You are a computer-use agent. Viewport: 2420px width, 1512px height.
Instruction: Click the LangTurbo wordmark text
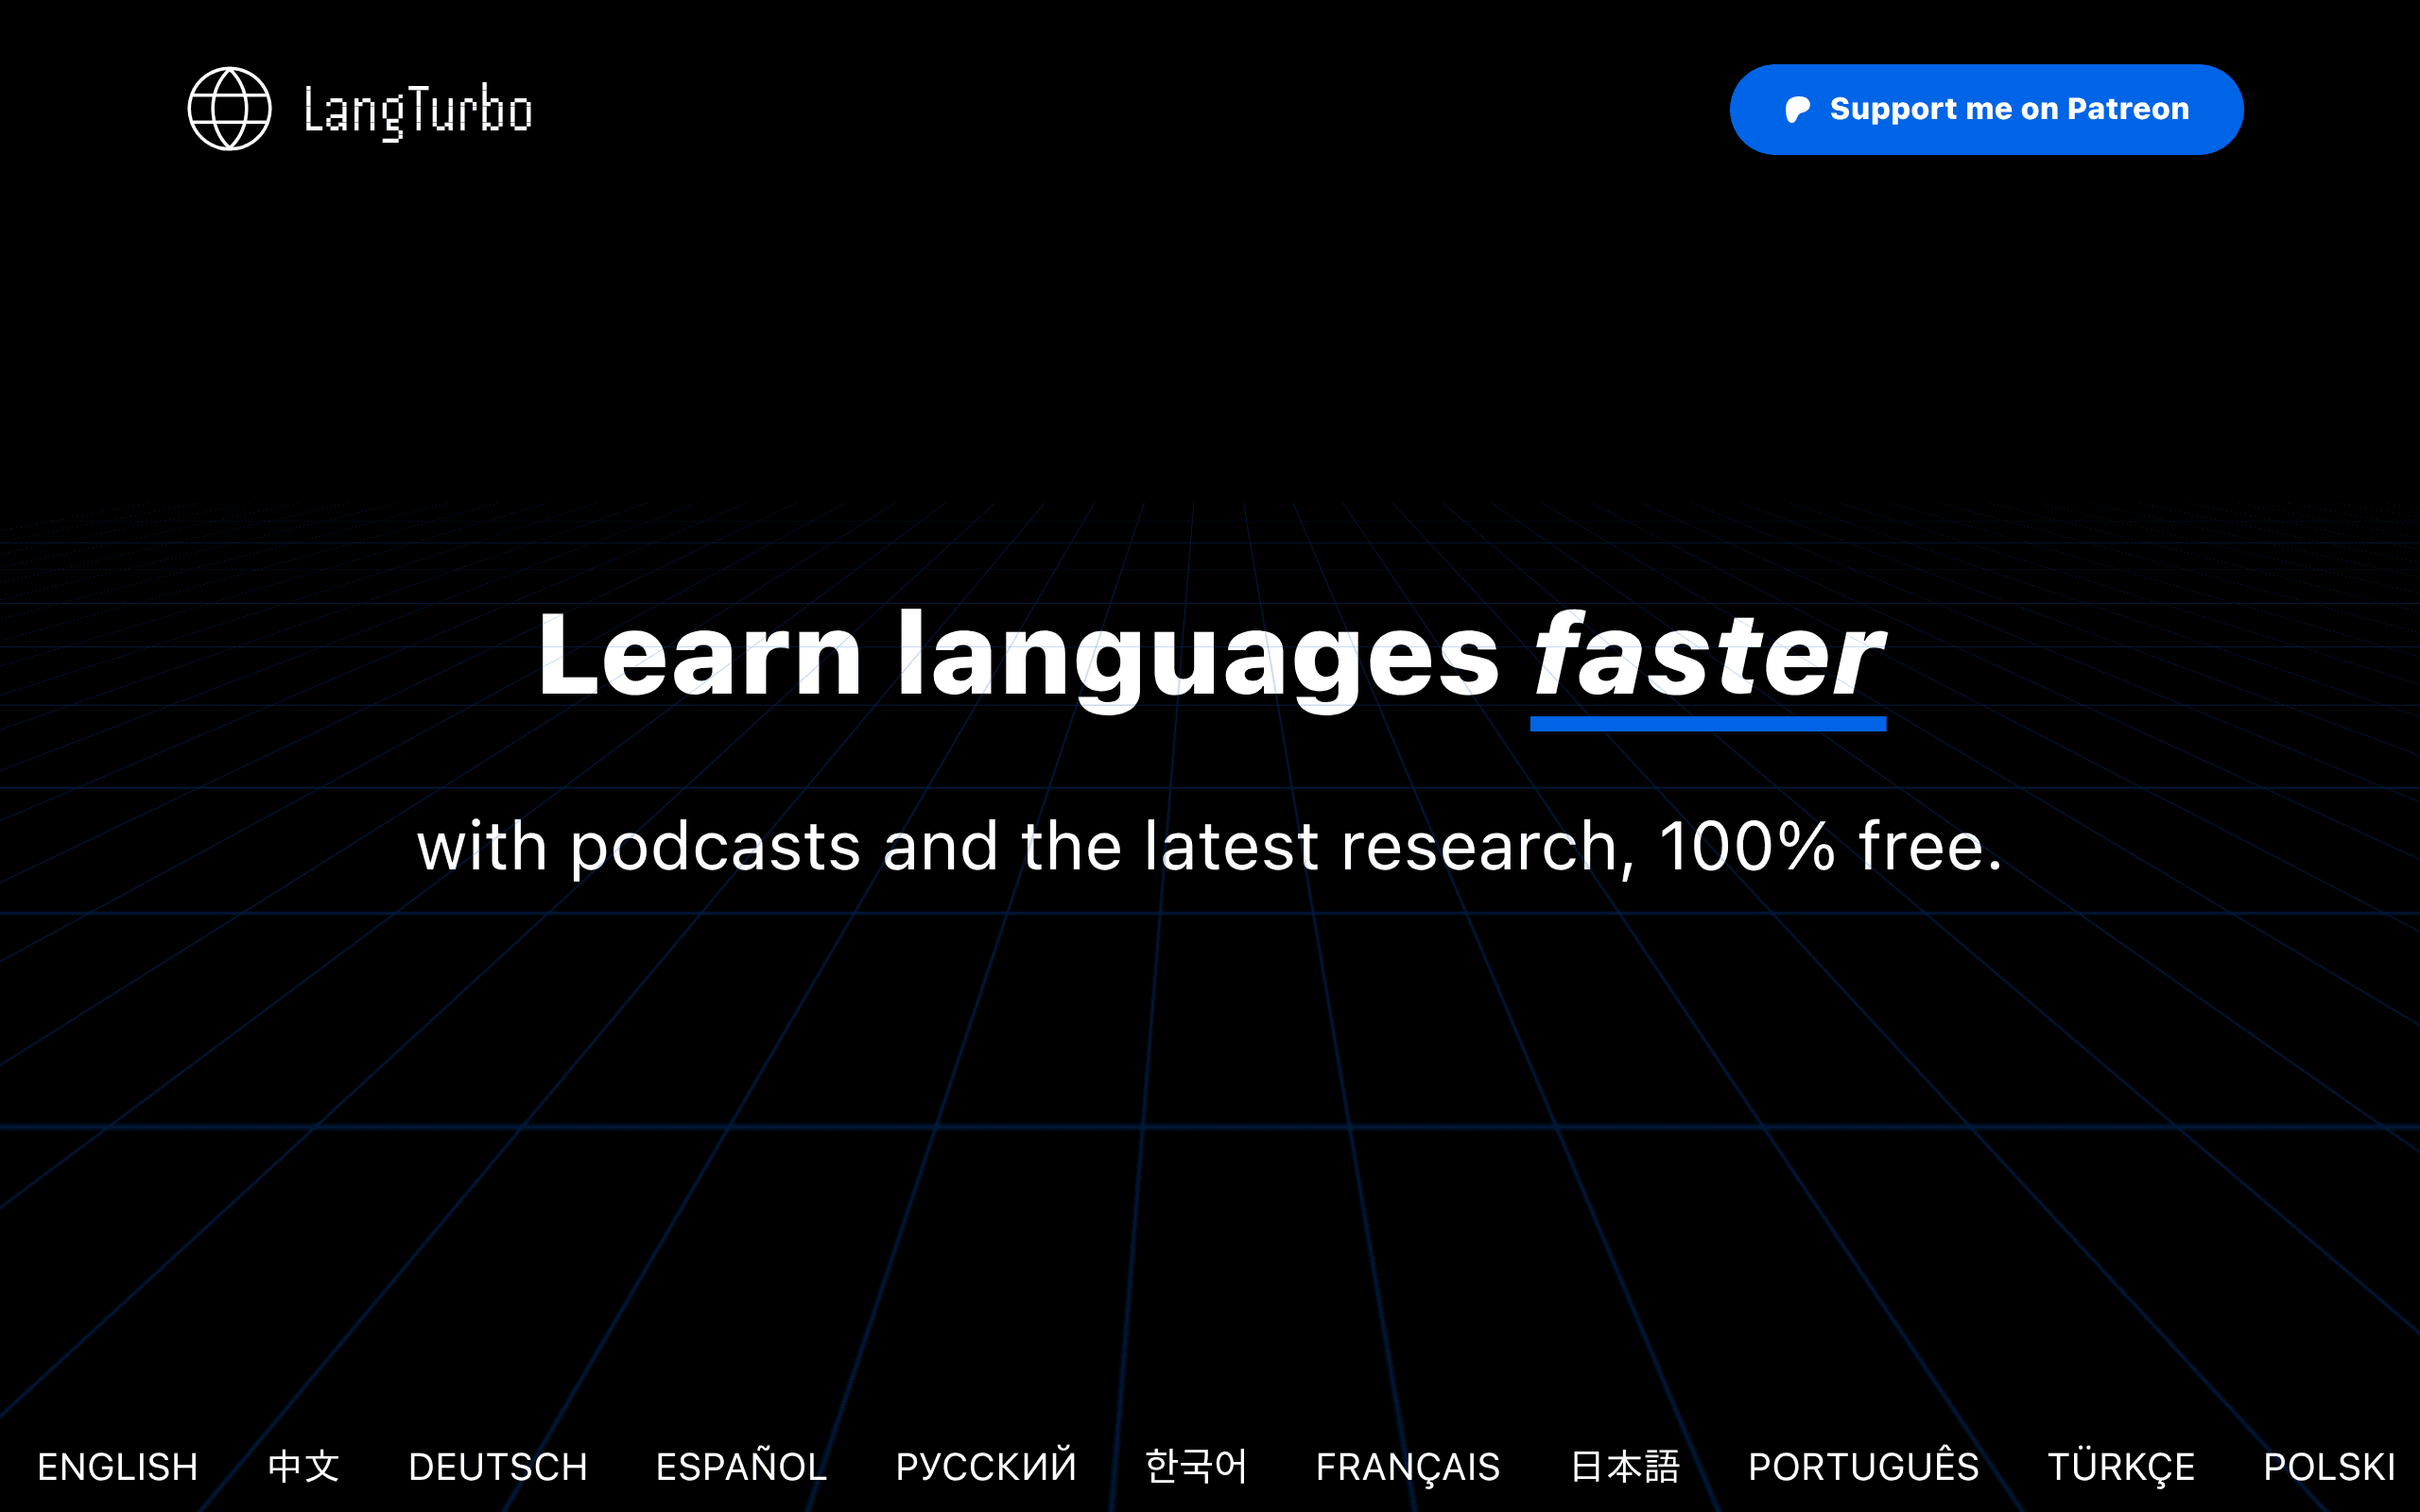point(418,111)
